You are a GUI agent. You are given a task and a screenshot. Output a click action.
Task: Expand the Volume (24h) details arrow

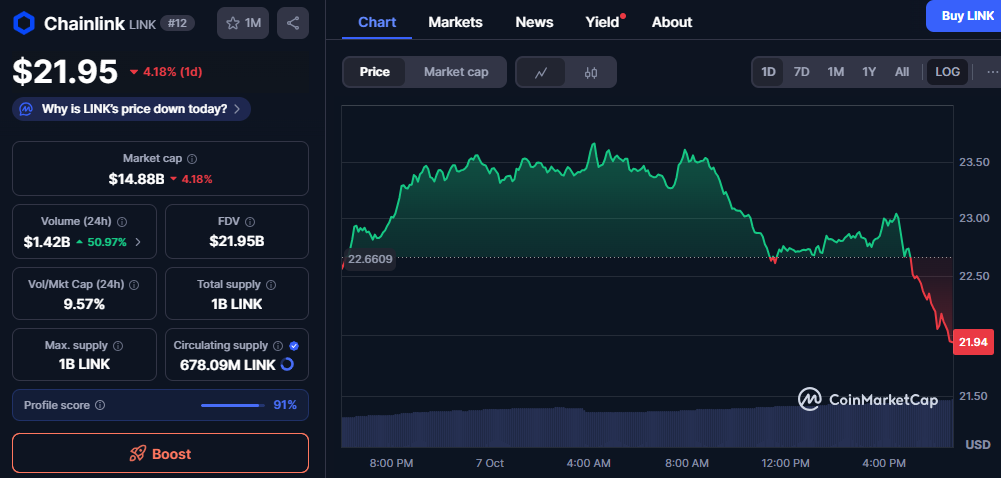pyautogui.click(x=138, y=241)
